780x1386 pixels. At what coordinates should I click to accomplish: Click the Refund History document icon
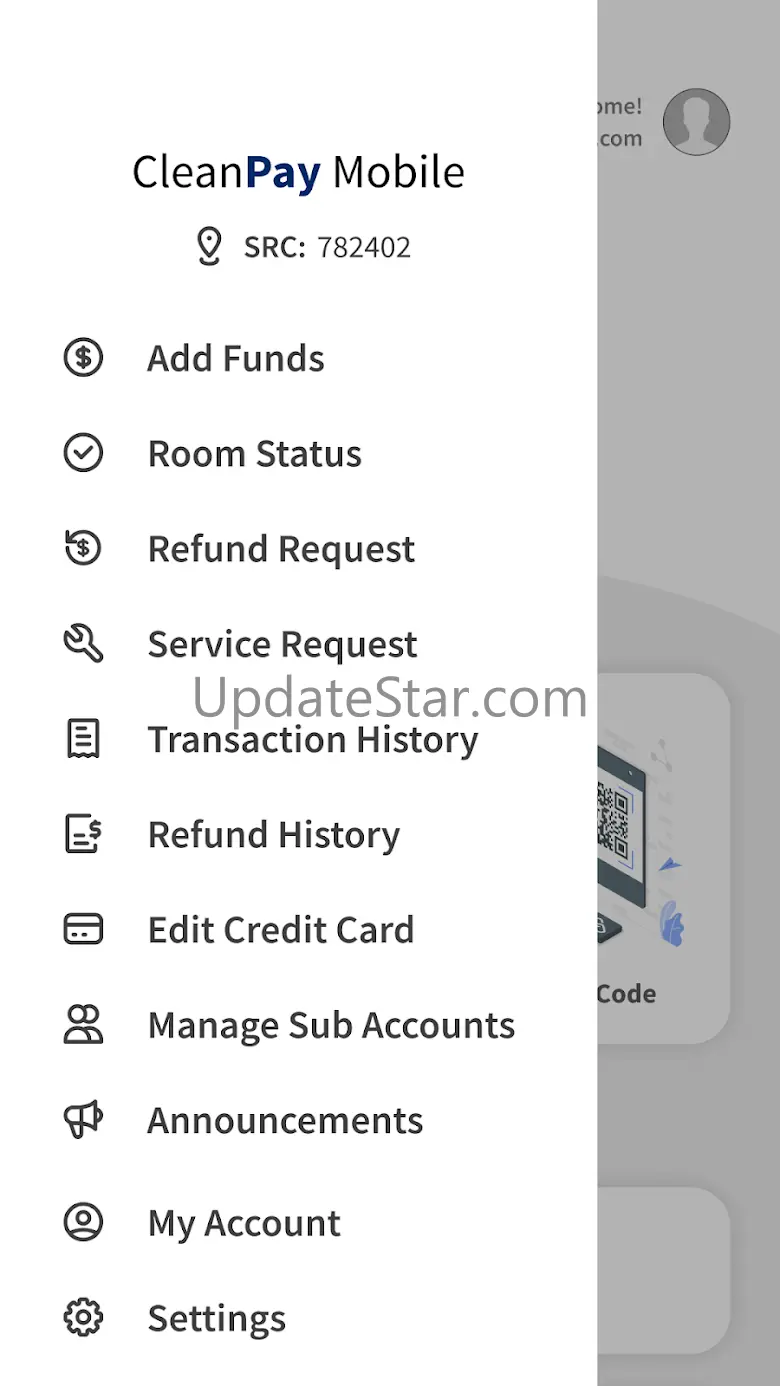coord(83,834)
